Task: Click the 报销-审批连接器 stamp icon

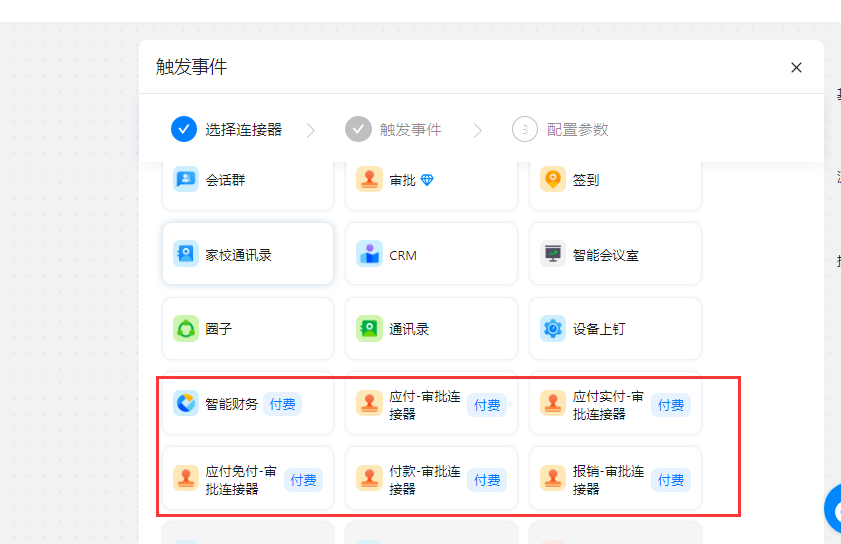Action: pyautogui.click(x=553, y=478)
